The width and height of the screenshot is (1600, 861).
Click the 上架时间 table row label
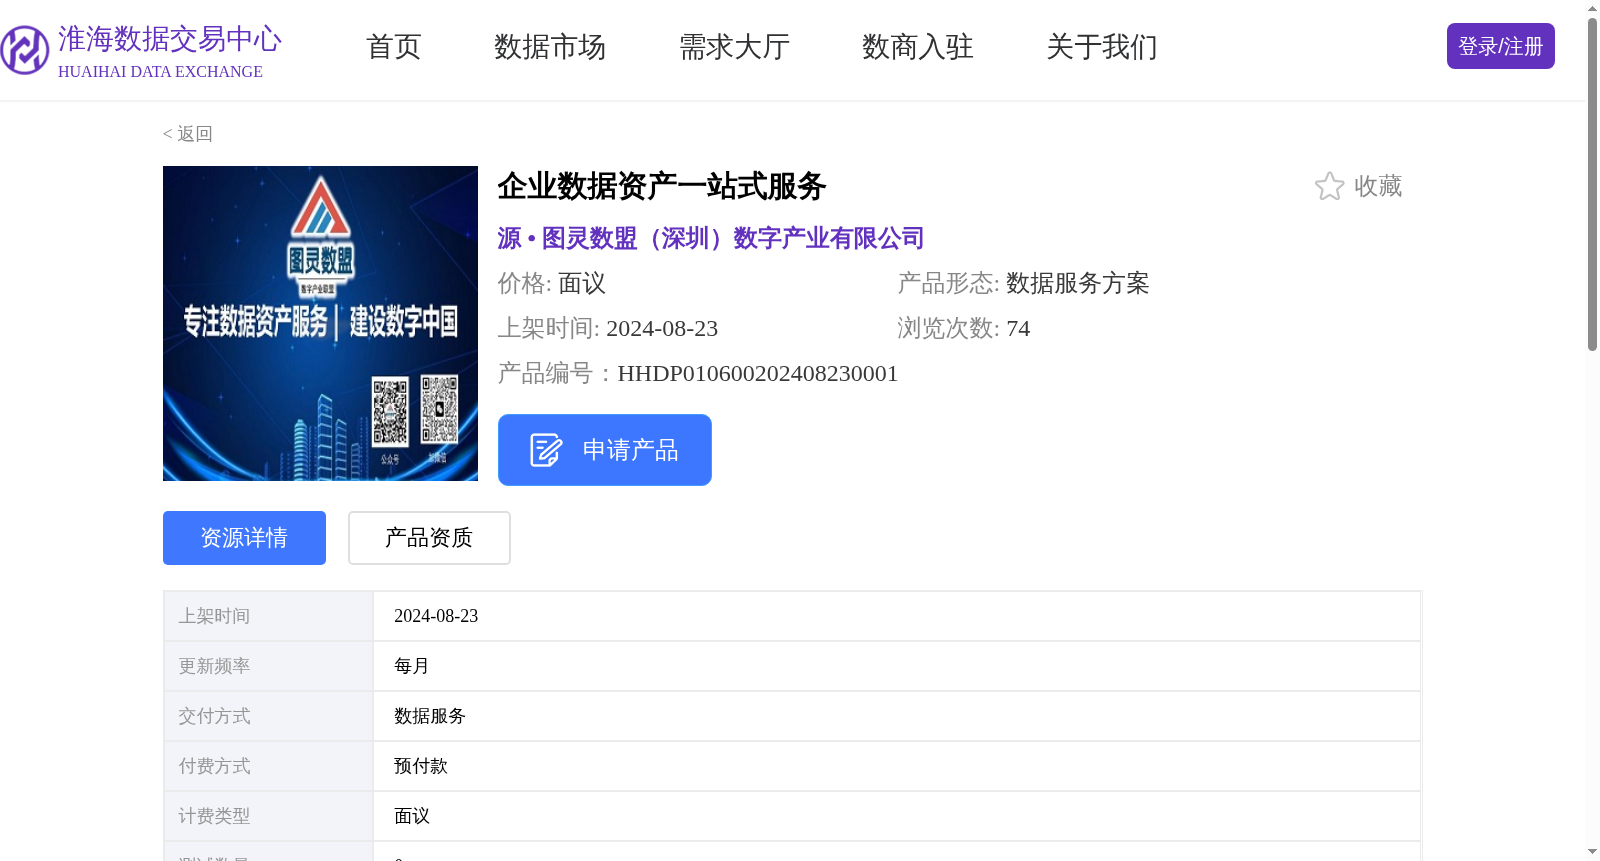click(x=214, y=616)
